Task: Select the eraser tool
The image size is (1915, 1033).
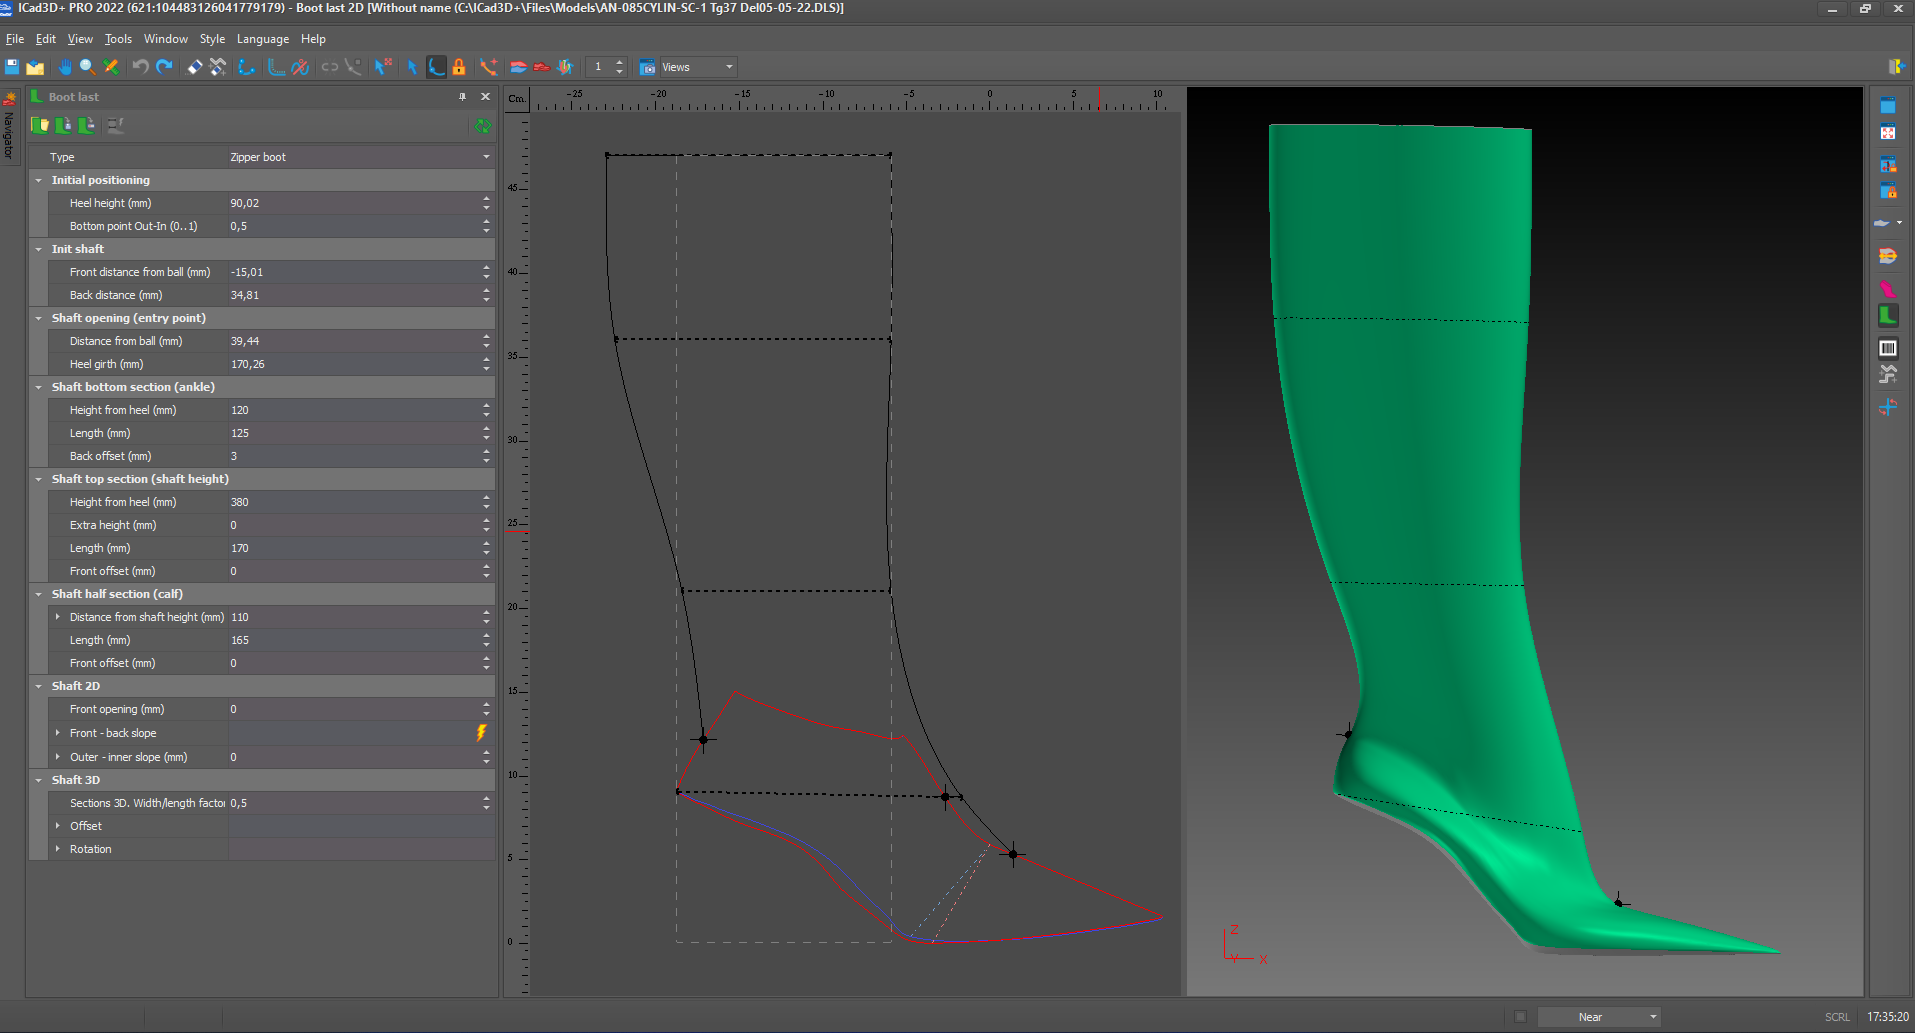Action: (x=195, y=67)
